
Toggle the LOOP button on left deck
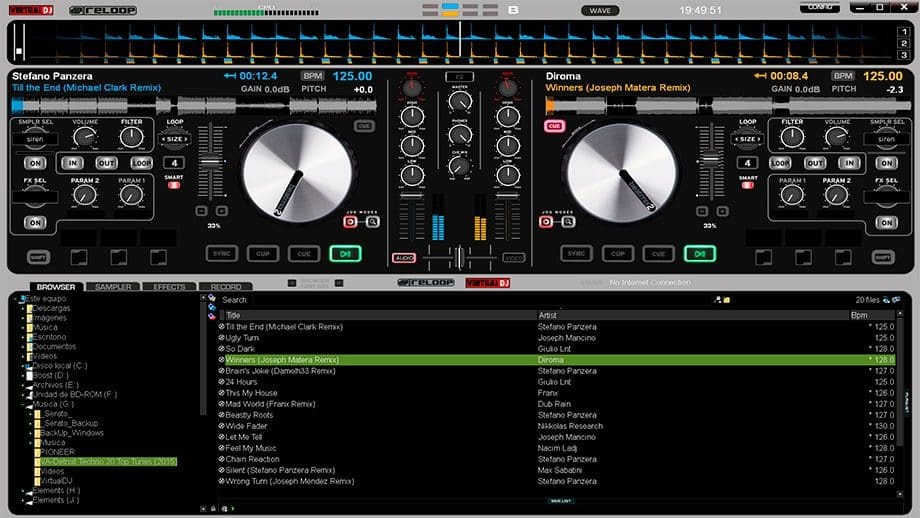click(141, 163)
